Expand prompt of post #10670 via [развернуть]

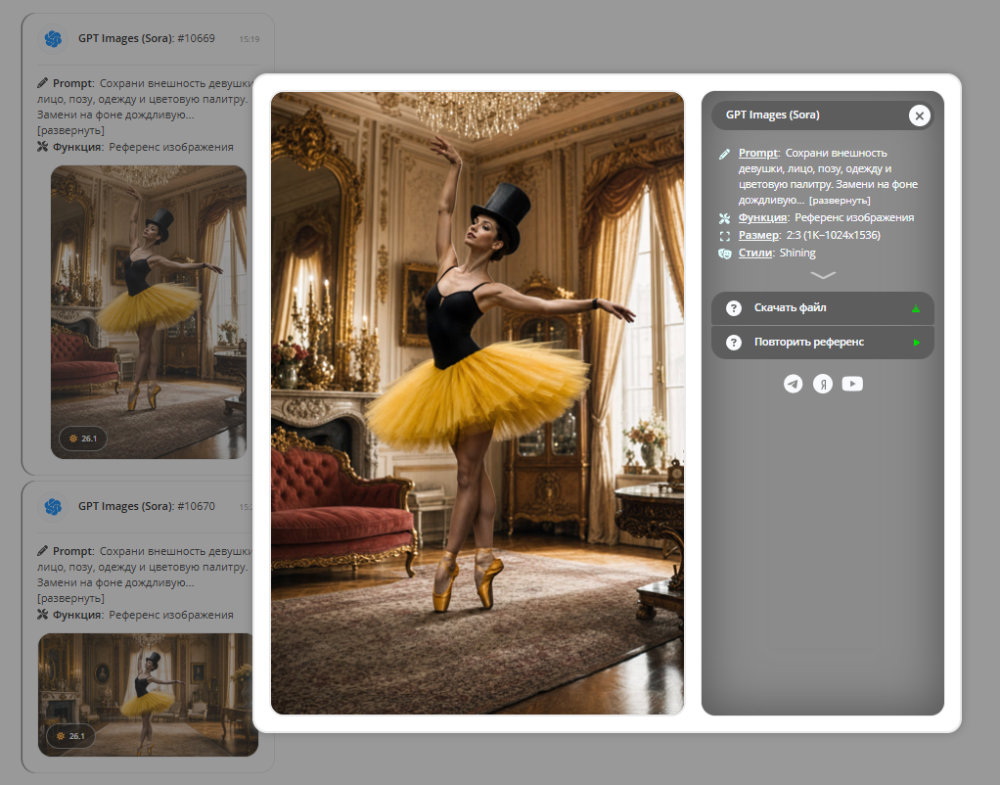click(71, 599)
